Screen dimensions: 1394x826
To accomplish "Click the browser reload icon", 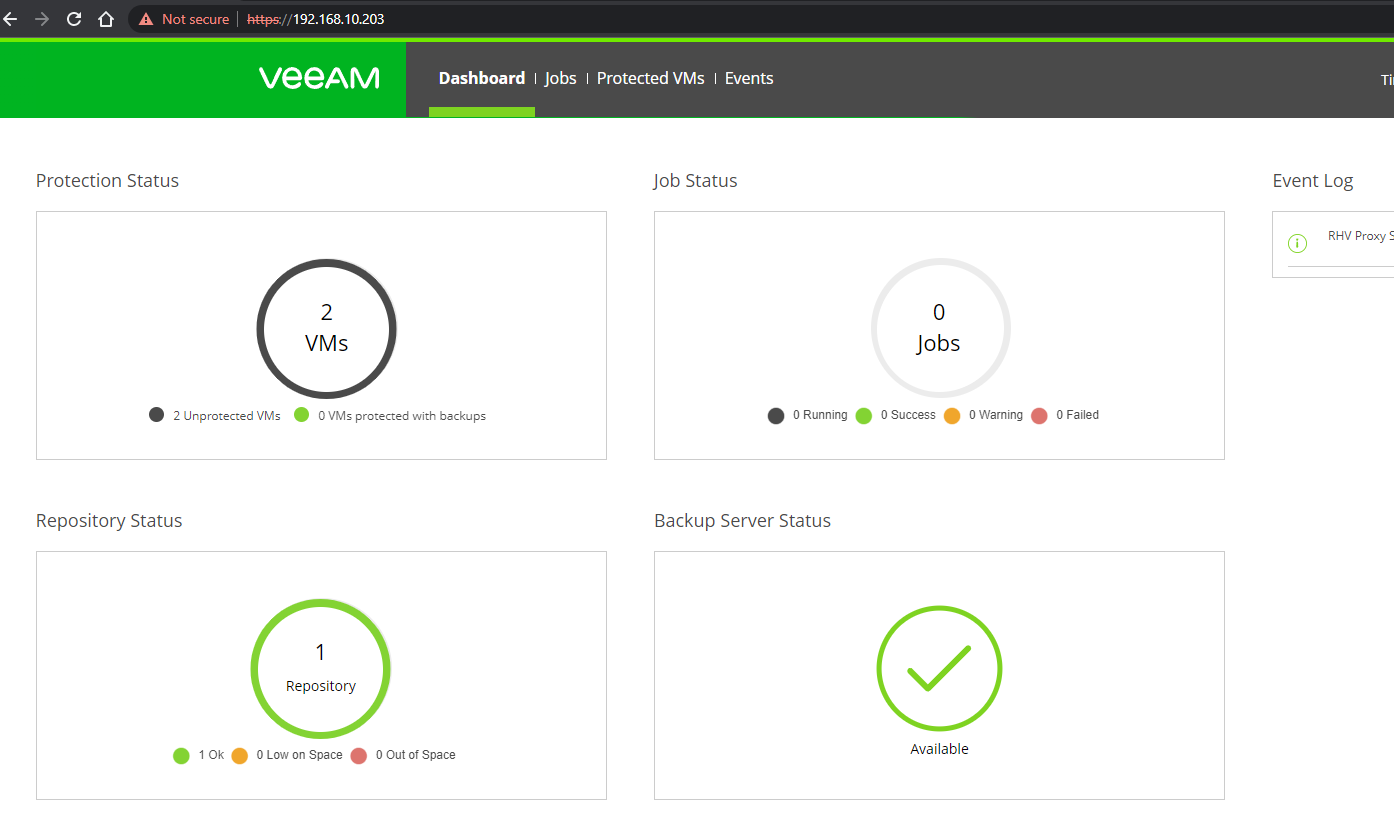I will click(74, 19).
